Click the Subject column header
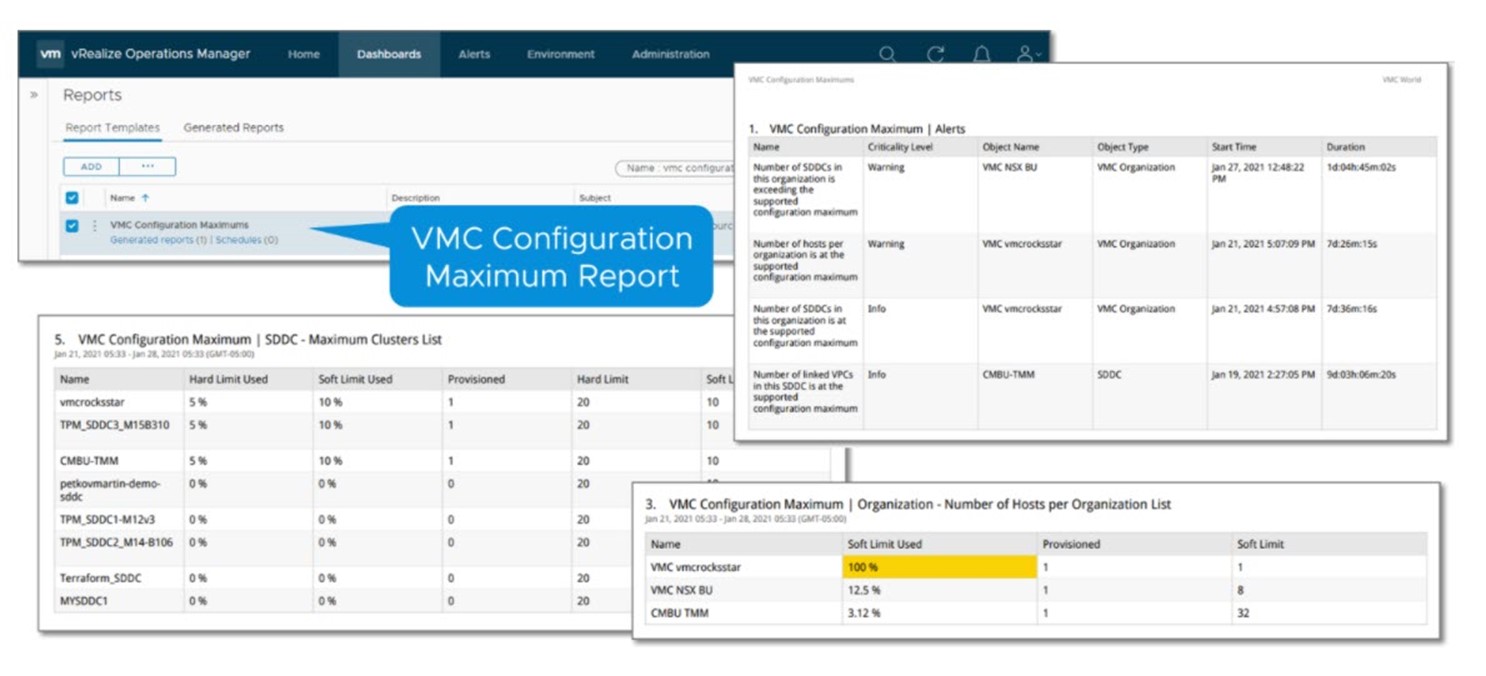The height and width of the screenshot is (676, 1486). [595, 198]
